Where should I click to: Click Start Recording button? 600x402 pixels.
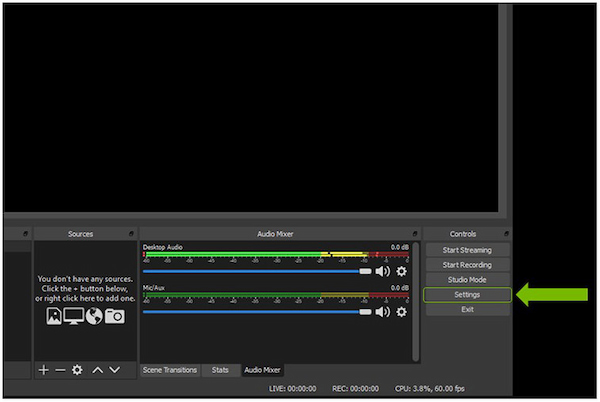[x=467, y=265]
